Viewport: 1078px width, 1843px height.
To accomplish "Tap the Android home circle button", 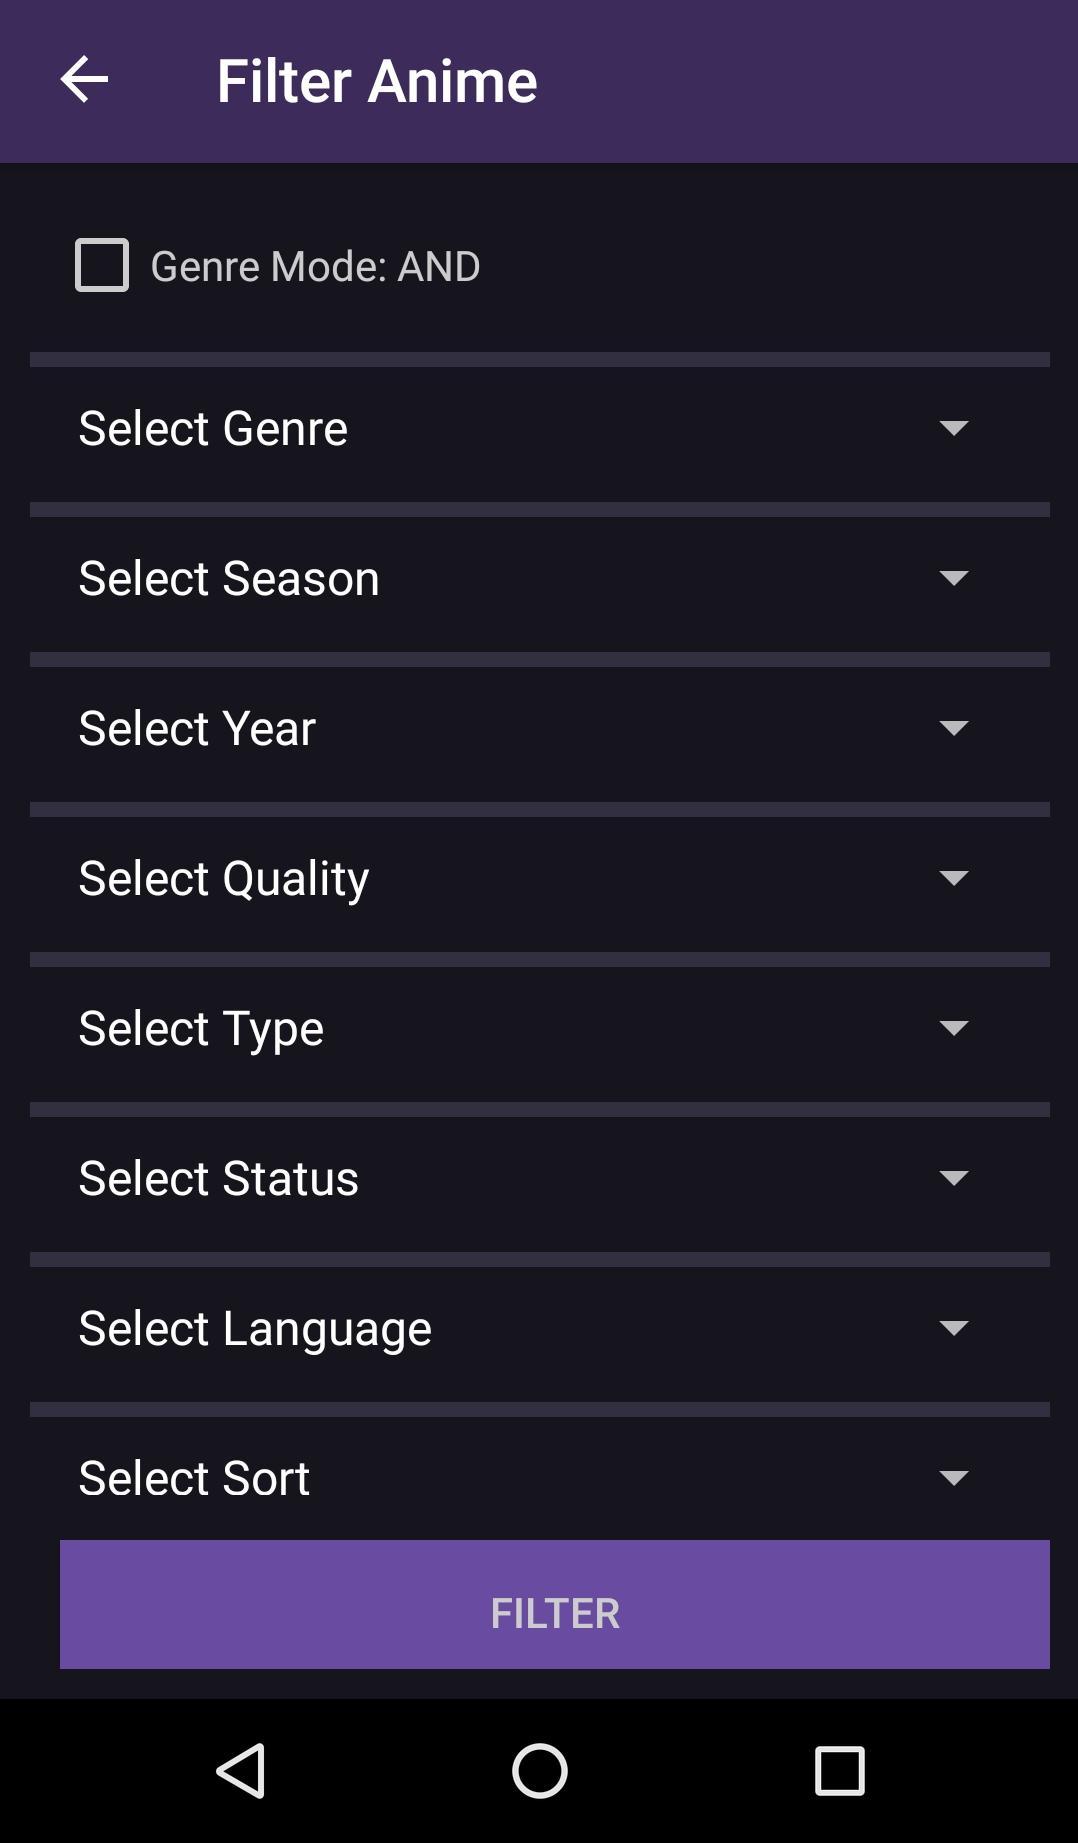I will [x=540, y=1771].
